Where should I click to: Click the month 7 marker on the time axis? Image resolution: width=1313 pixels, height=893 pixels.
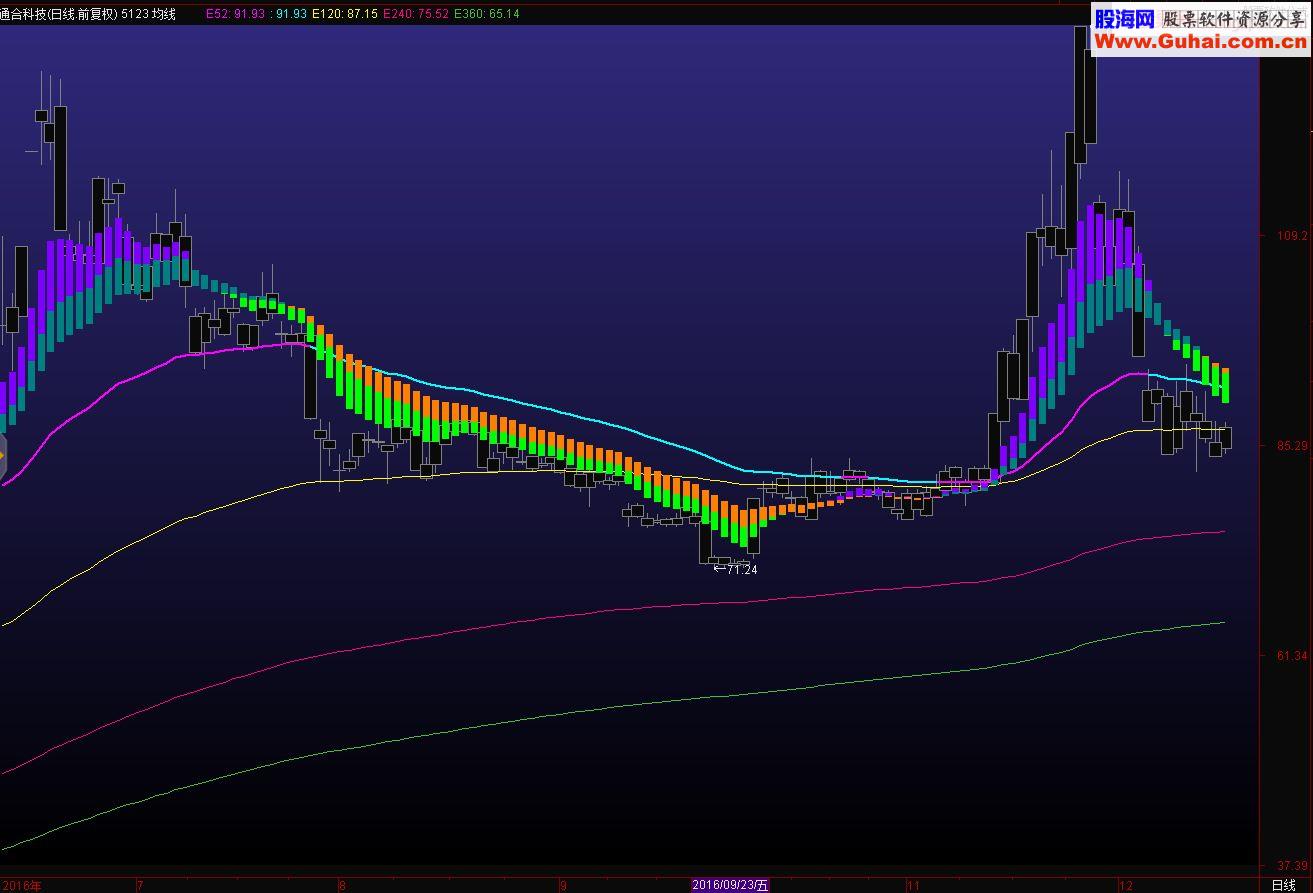coord(141,885)
